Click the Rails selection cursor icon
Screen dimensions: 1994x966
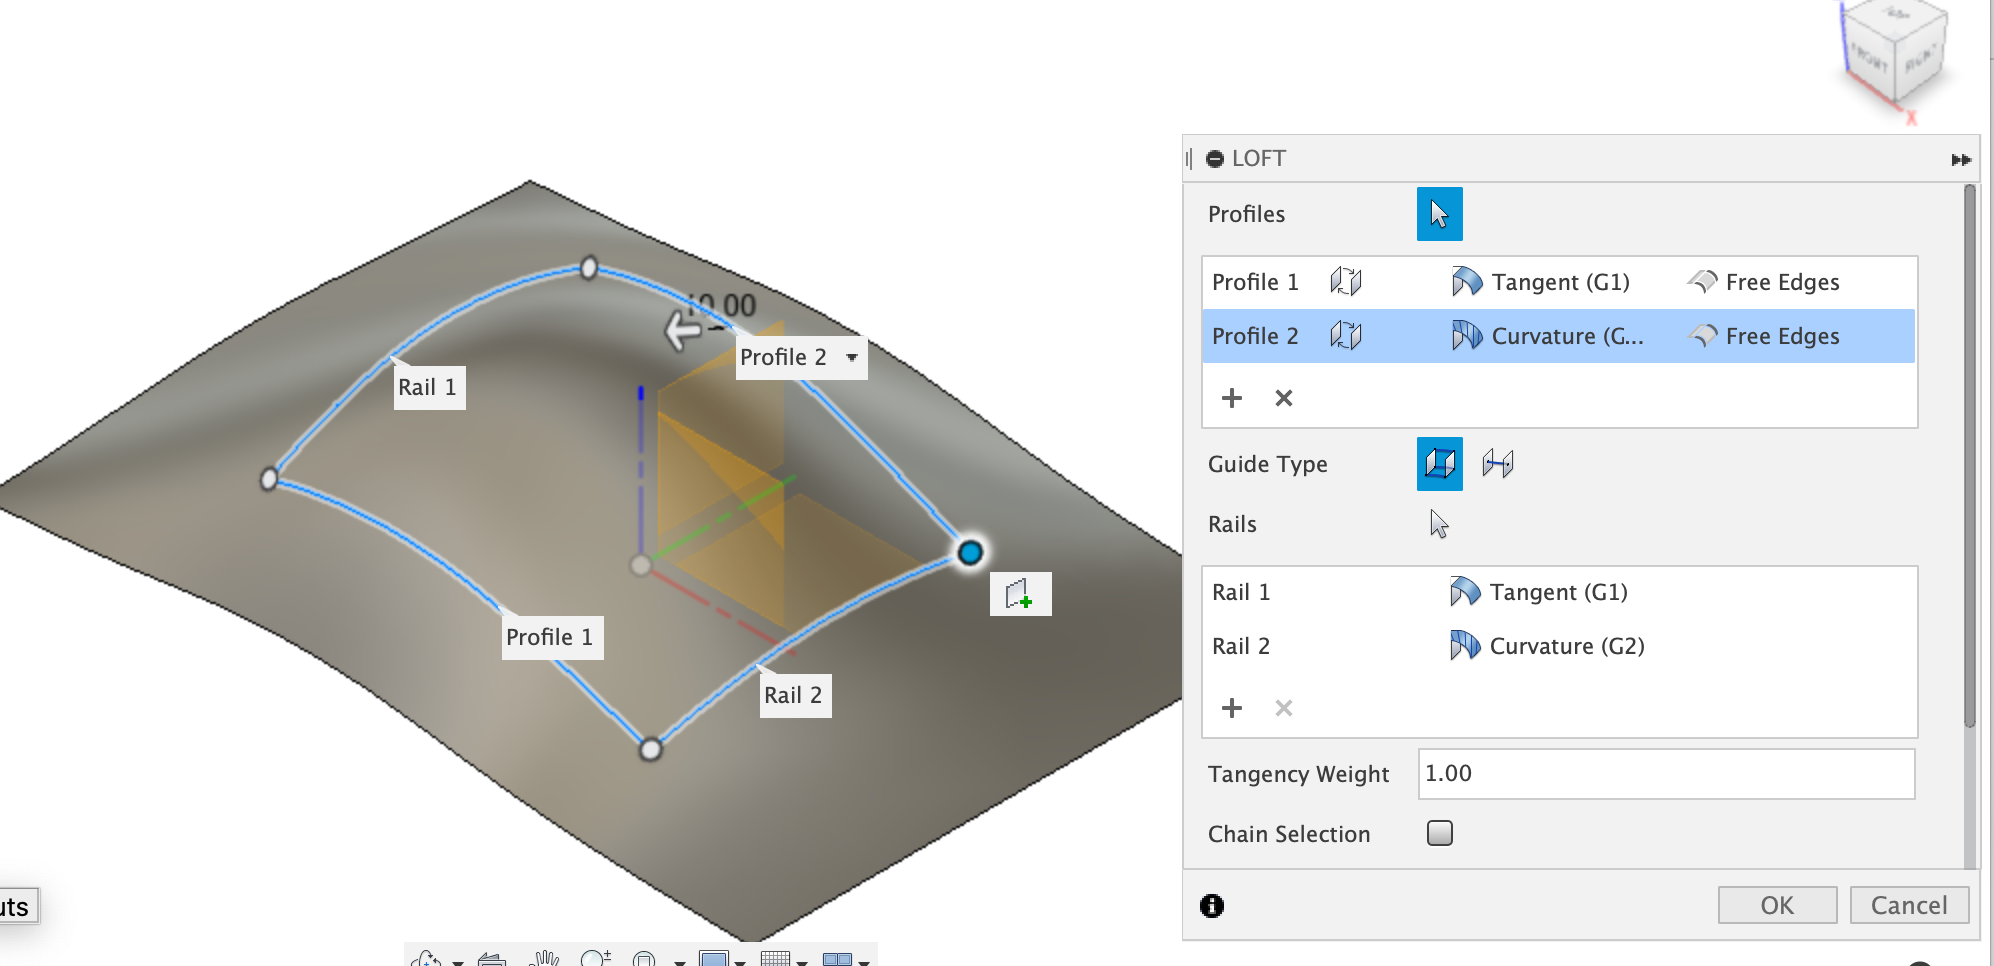point(1439,524)
